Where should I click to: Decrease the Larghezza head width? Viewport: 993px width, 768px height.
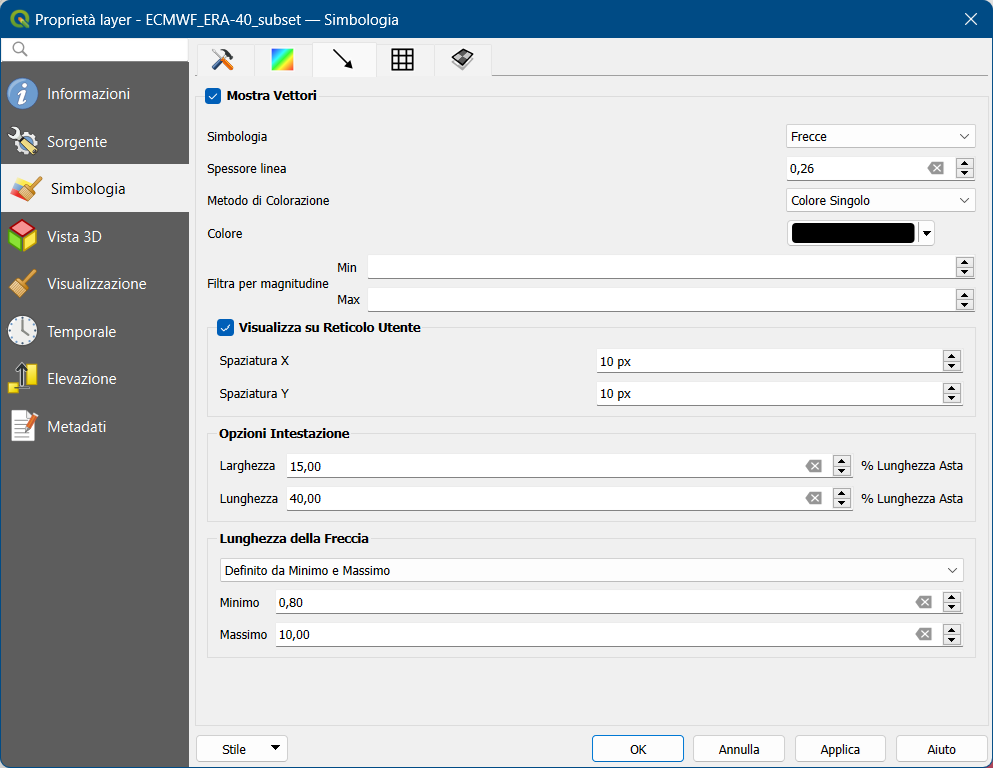click(x=842, y=472)
